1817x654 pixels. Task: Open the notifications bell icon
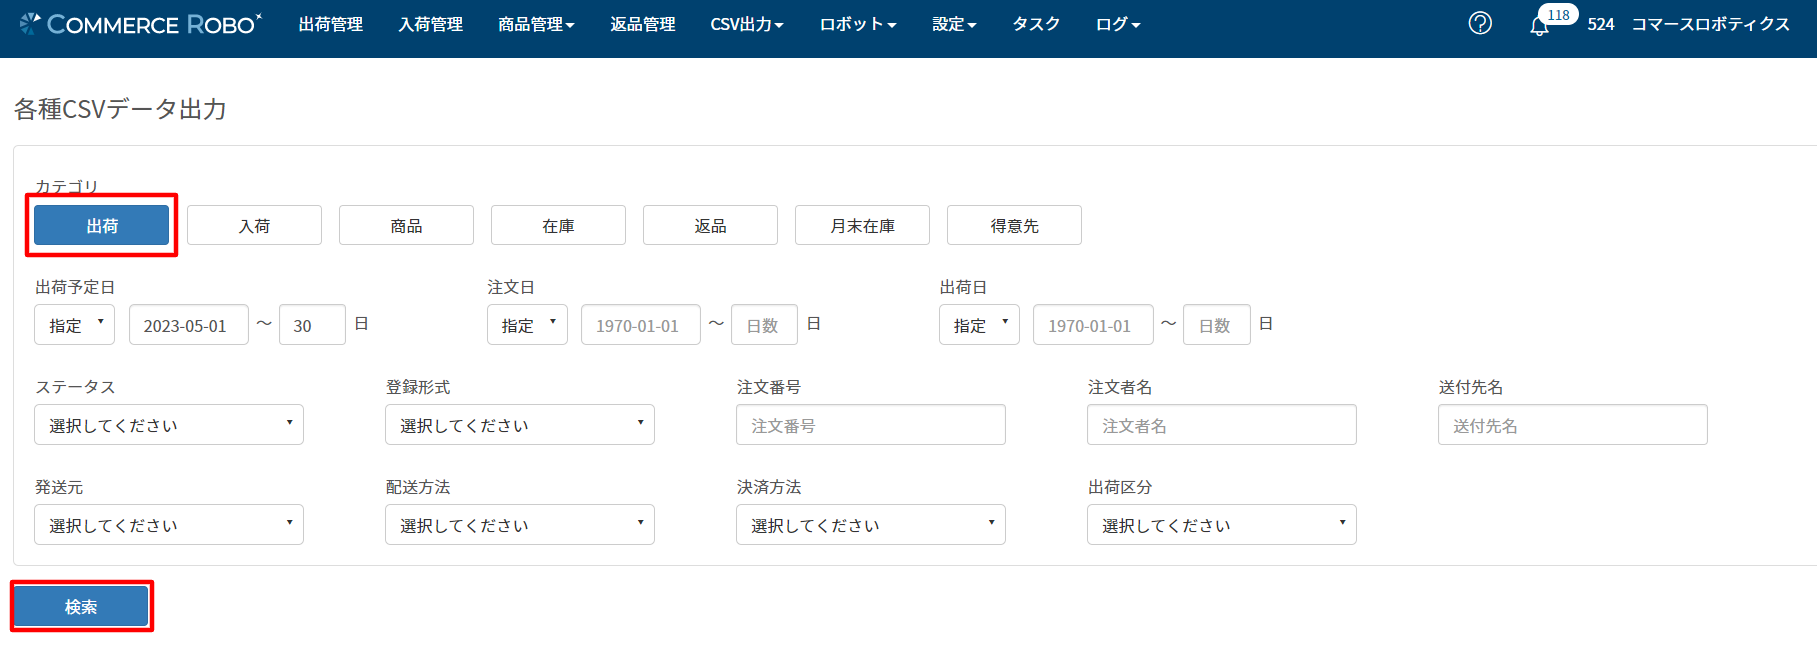(x=1539, y=26)
